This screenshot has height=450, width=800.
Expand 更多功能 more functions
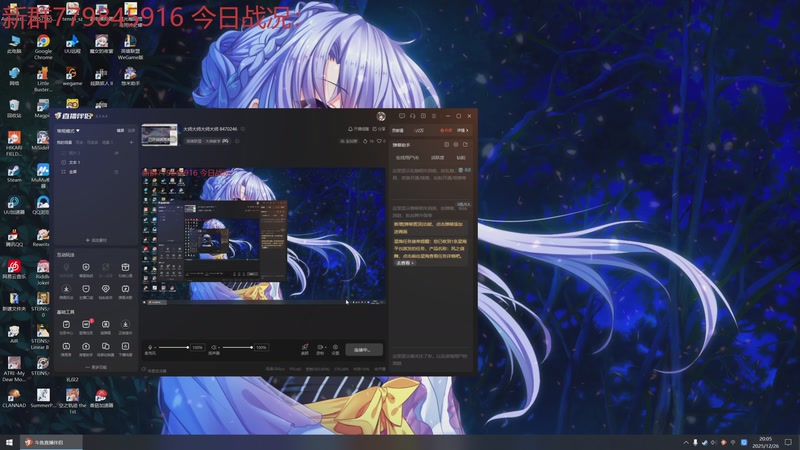click(x=96, y=367)
